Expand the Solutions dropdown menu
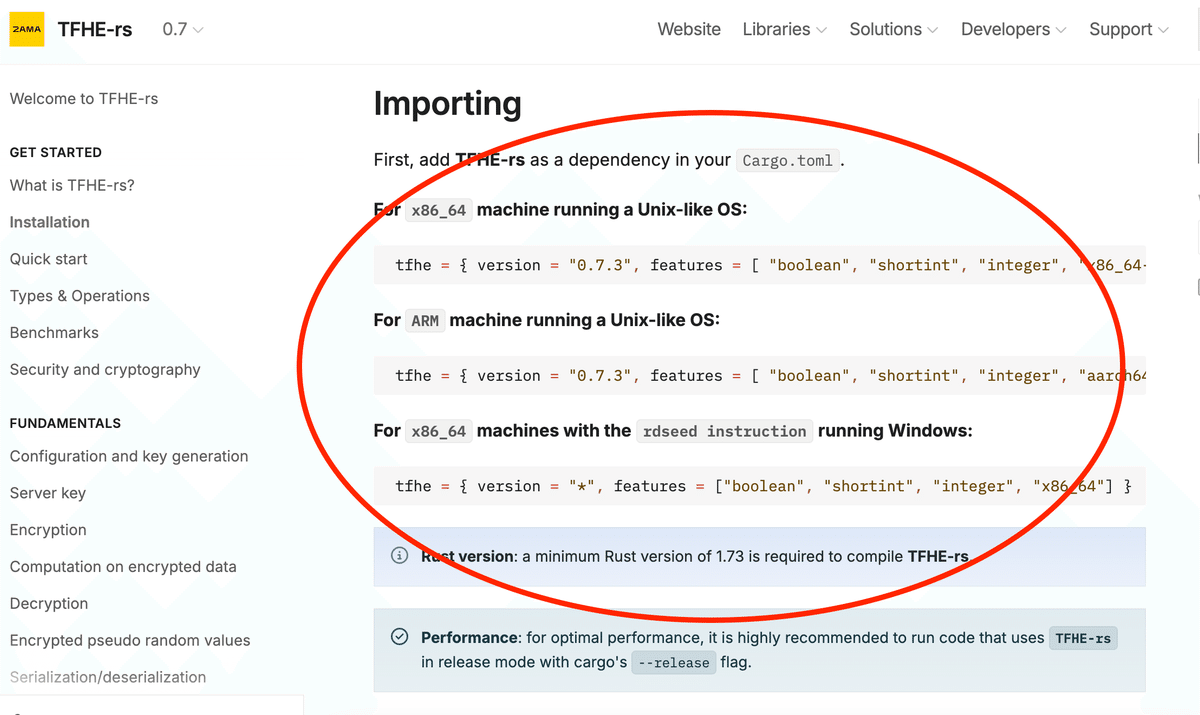 coord(893,30)
